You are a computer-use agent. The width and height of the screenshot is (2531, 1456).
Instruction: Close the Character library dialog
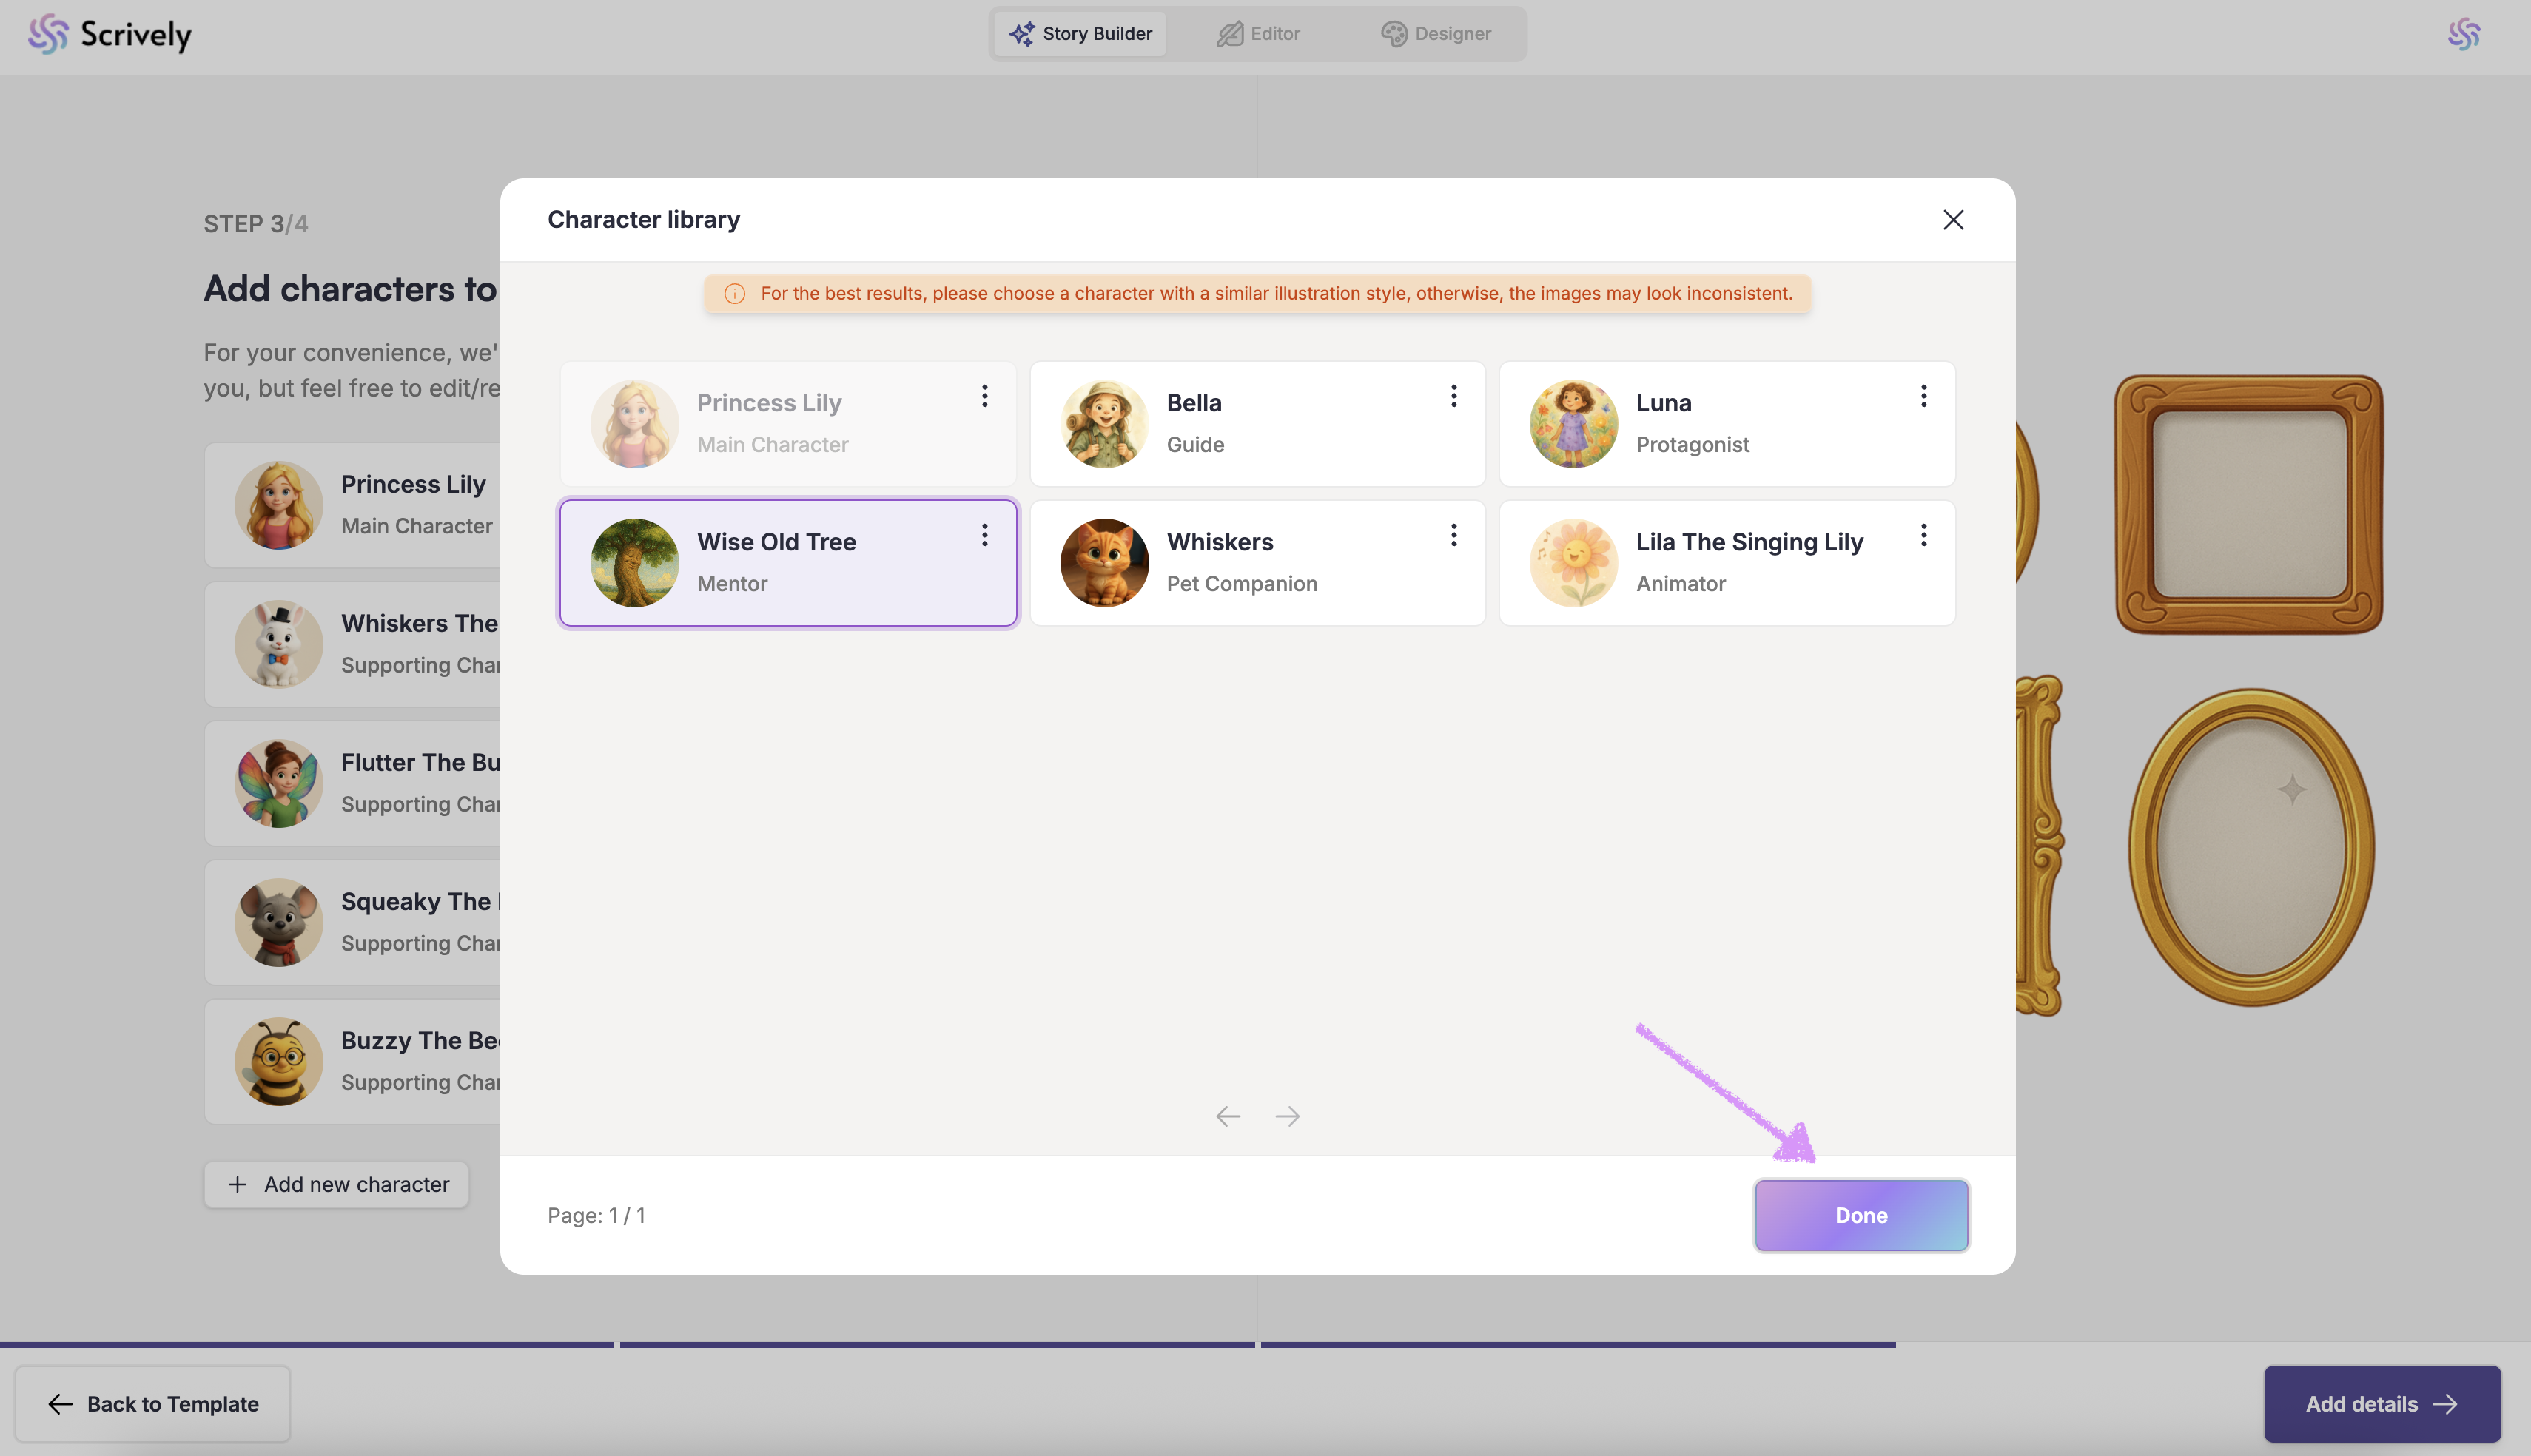(x=1952, y=220)
